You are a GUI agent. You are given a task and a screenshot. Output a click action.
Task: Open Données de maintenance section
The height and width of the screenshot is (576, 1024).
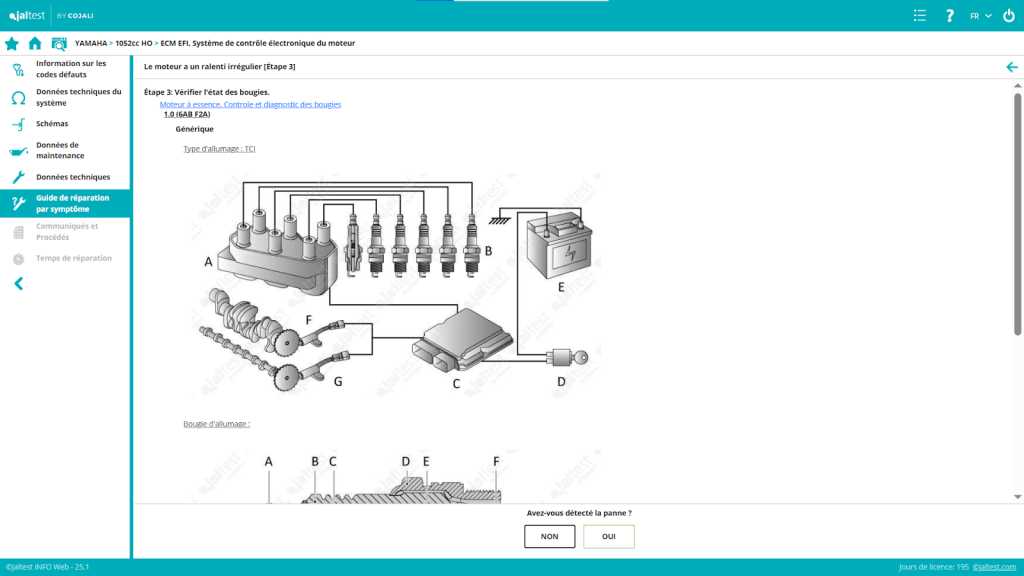(x=60, y=150)
